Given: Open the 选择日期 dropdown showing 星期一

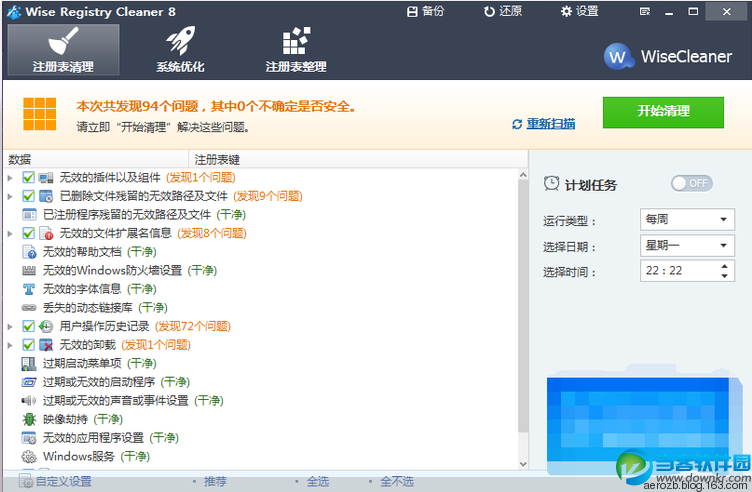Looking at the screenshot, I should pyautogui.click(x=687, y=246).
